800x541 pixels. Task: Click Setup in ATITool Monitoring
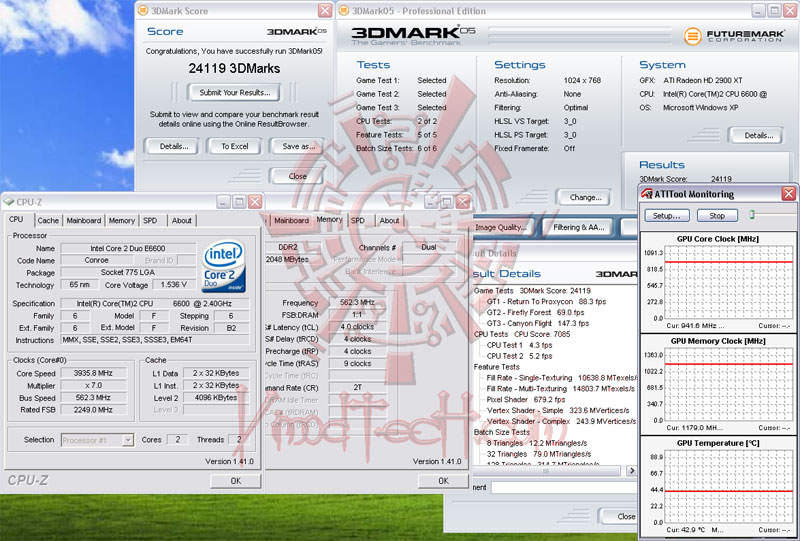point(666,215)
